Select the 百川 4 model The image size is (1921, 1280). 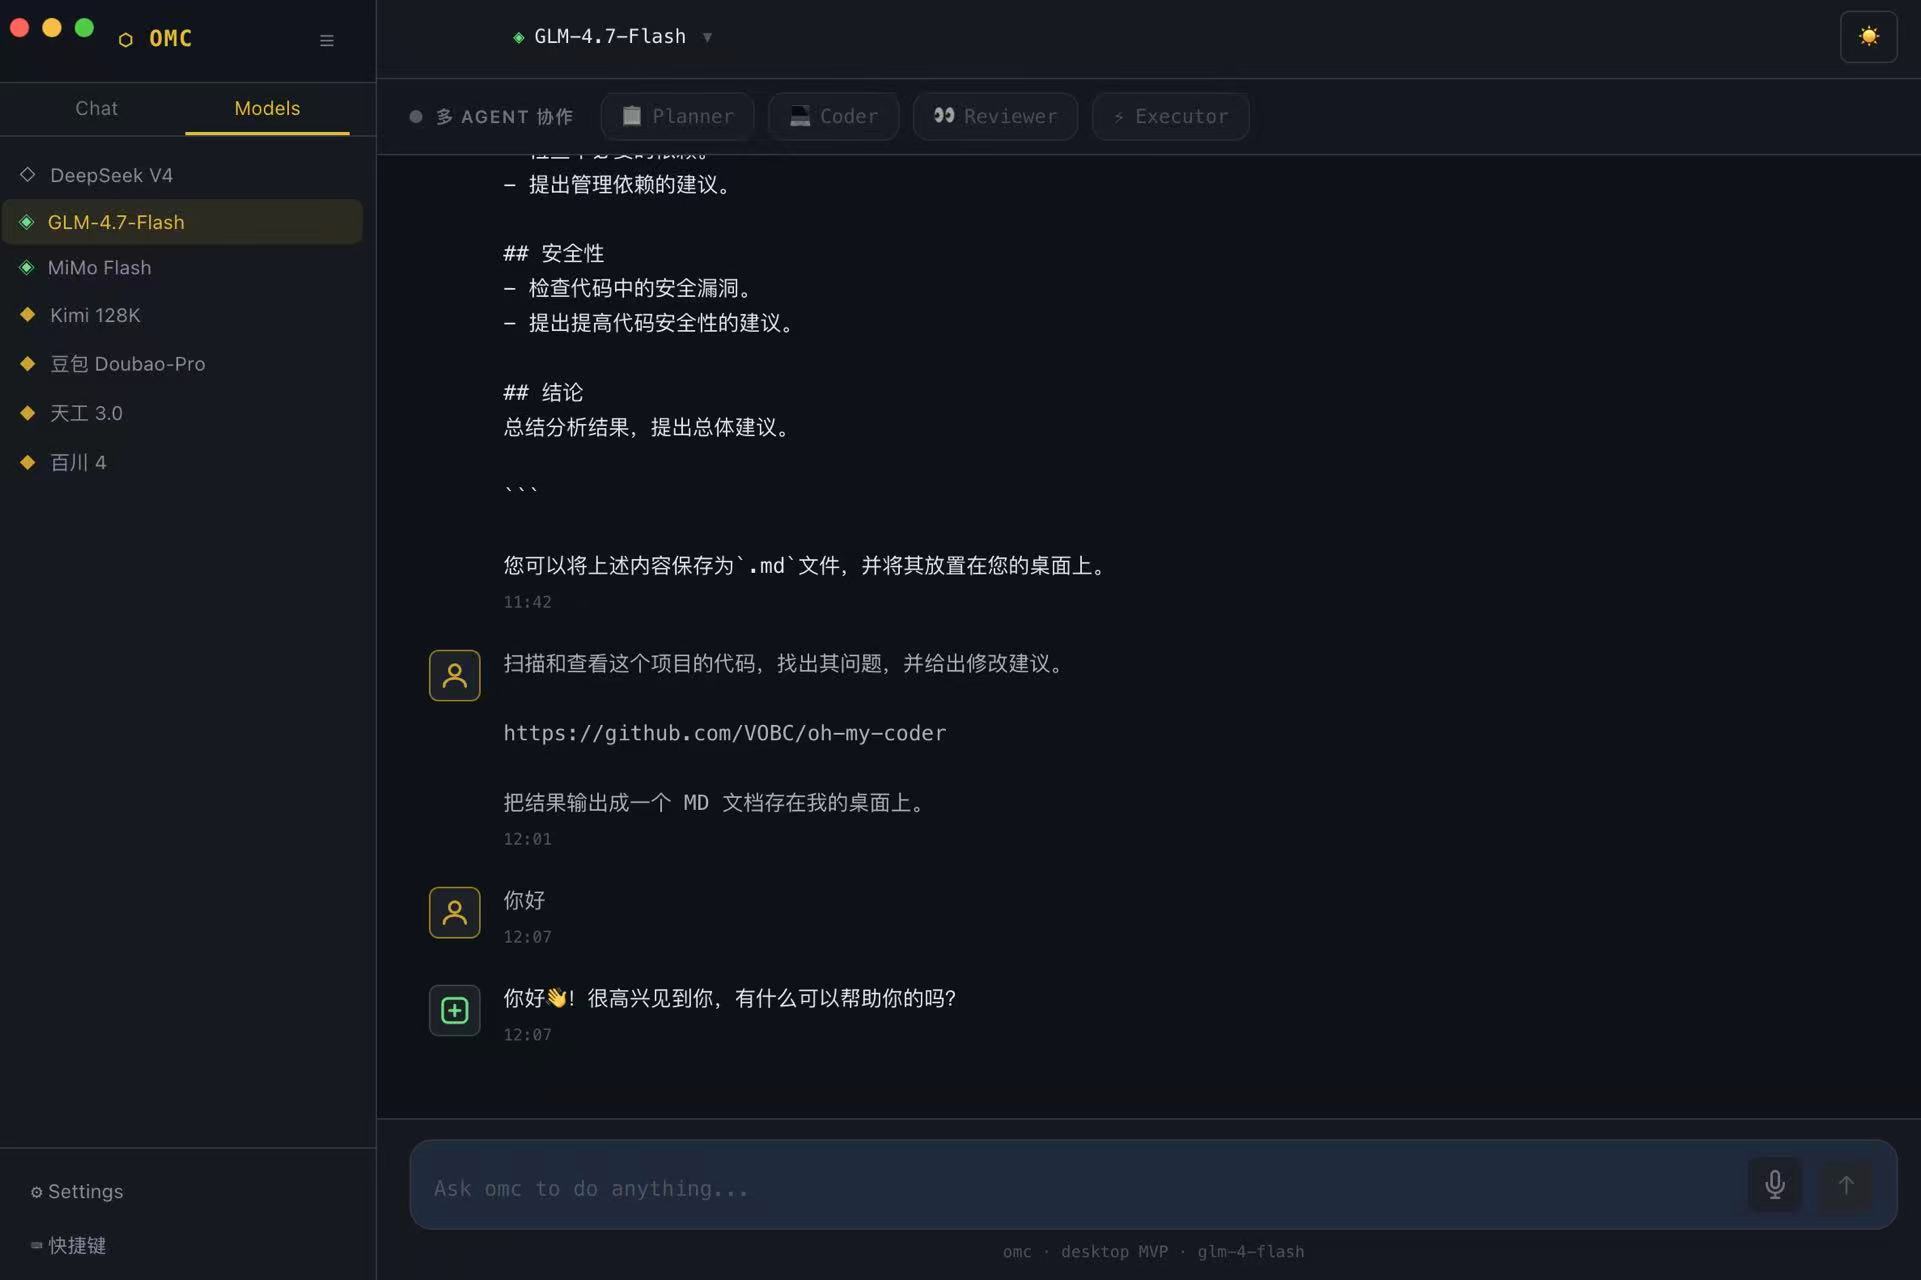[182, 462]
